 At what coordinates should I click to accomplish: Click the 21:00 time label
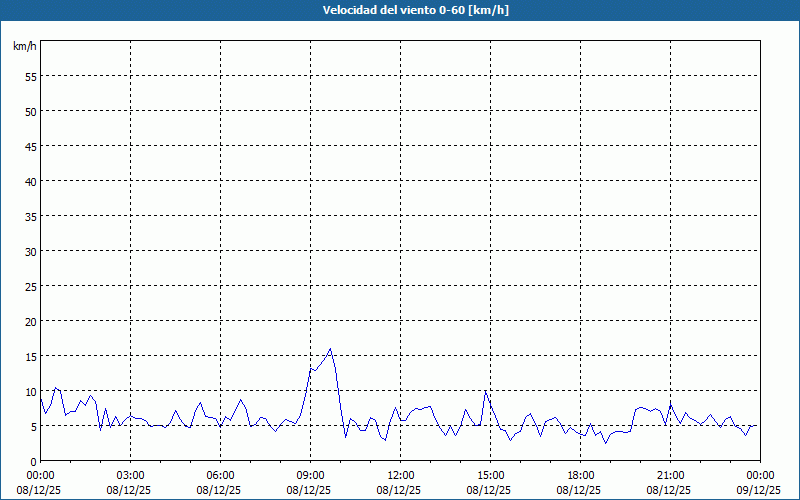tap(670, 475)
